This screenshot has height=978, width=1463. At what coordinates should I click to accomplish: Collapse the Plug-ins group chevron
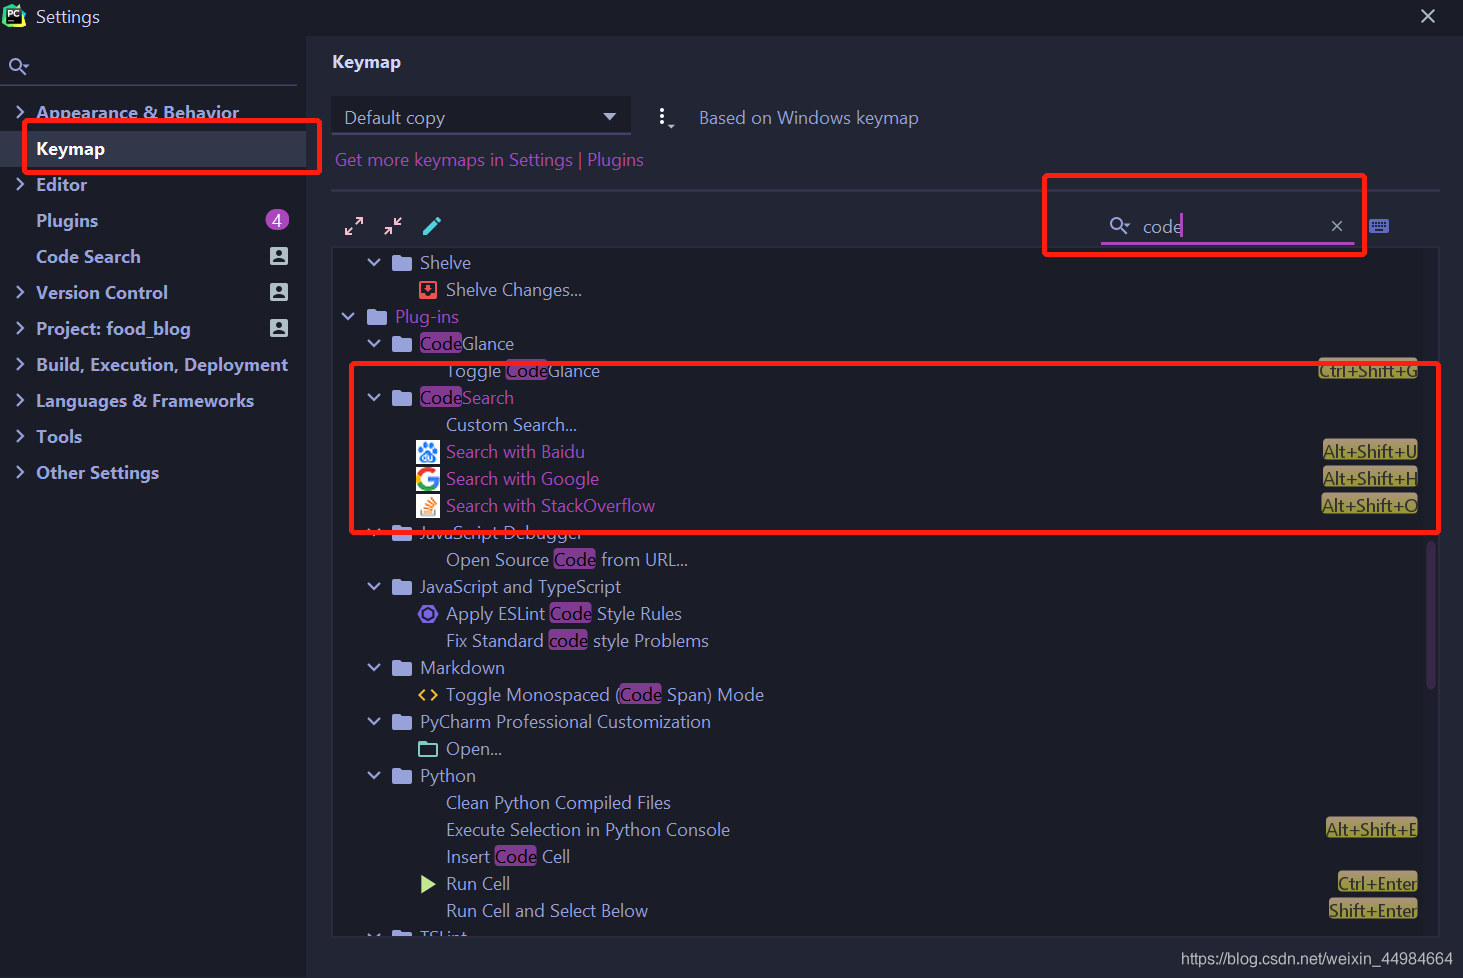(348, 317)
